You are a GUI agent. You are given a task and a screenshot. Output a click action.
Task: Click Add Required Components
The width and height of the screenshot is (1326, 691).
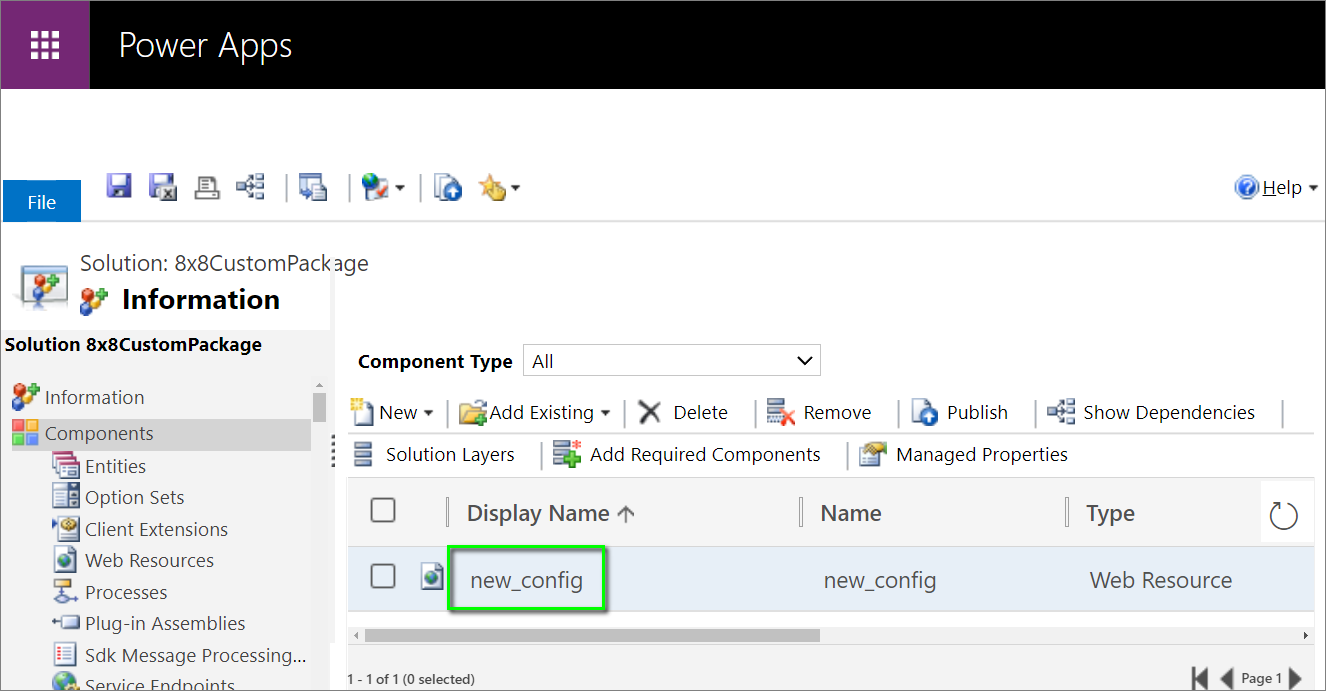687,455
